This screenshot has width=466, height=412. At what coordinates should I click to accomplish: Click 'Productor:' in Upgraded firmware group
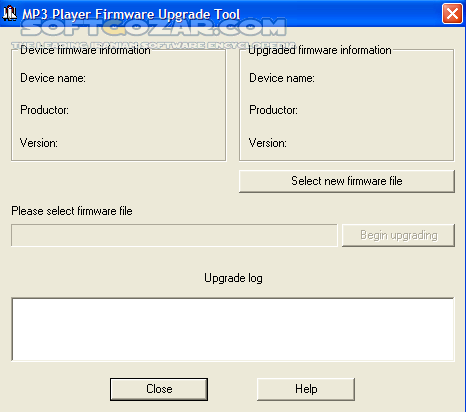click(x=273, y=110)
